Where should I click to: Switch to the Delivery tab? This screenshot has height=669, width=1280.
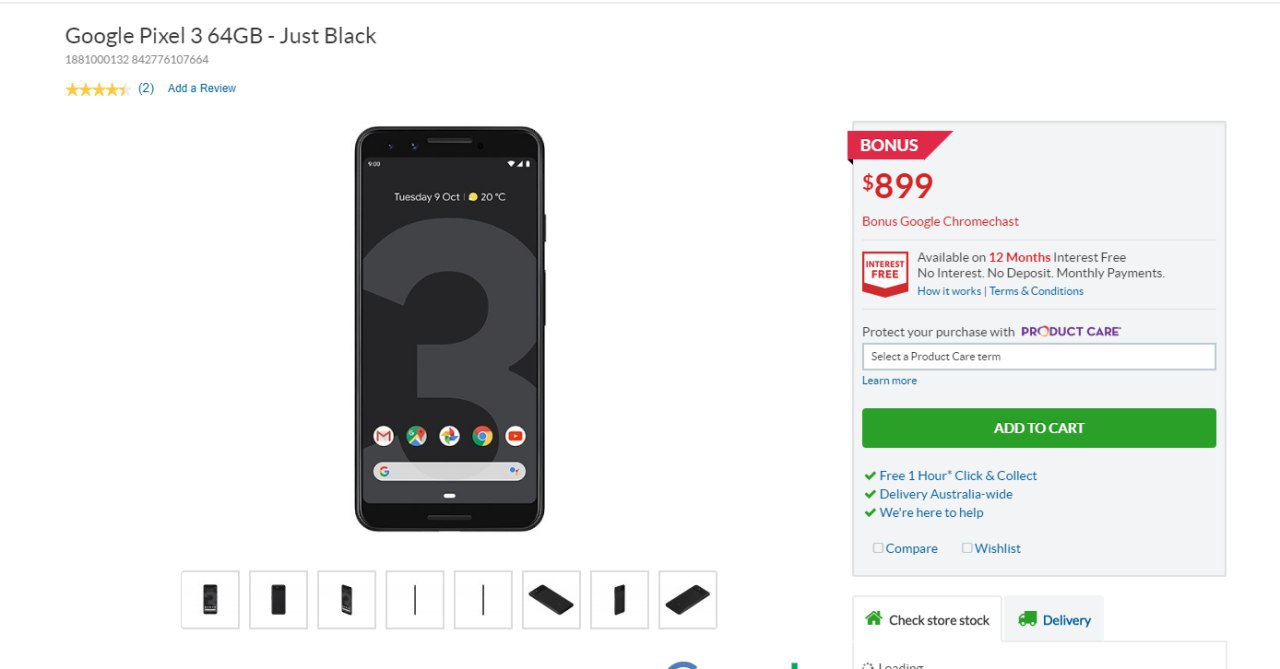tap(1055, 620)
